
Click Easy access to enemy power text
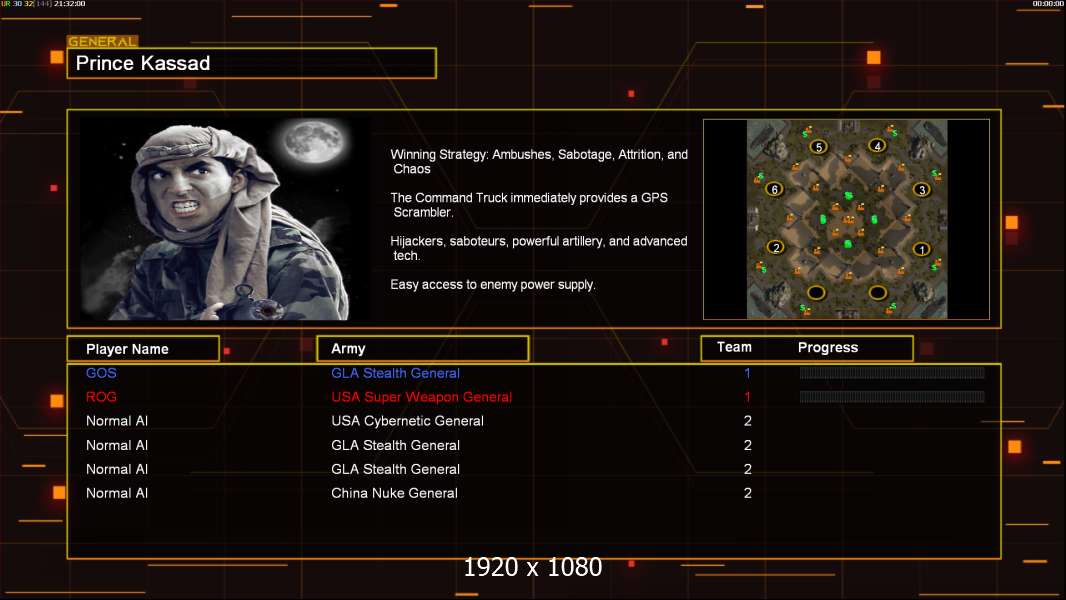pyautogui.click(x=493, y=285)
